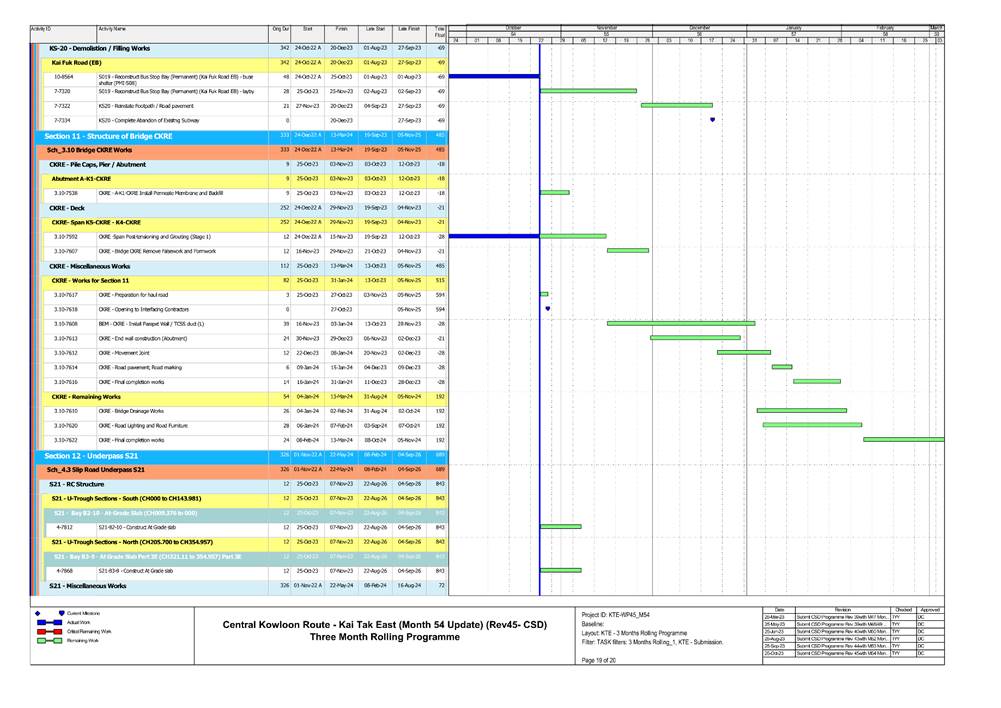The height and width of the screenshot is (708, 1001).
Task: Click the Total Float column header
Action: click(439, 33)
